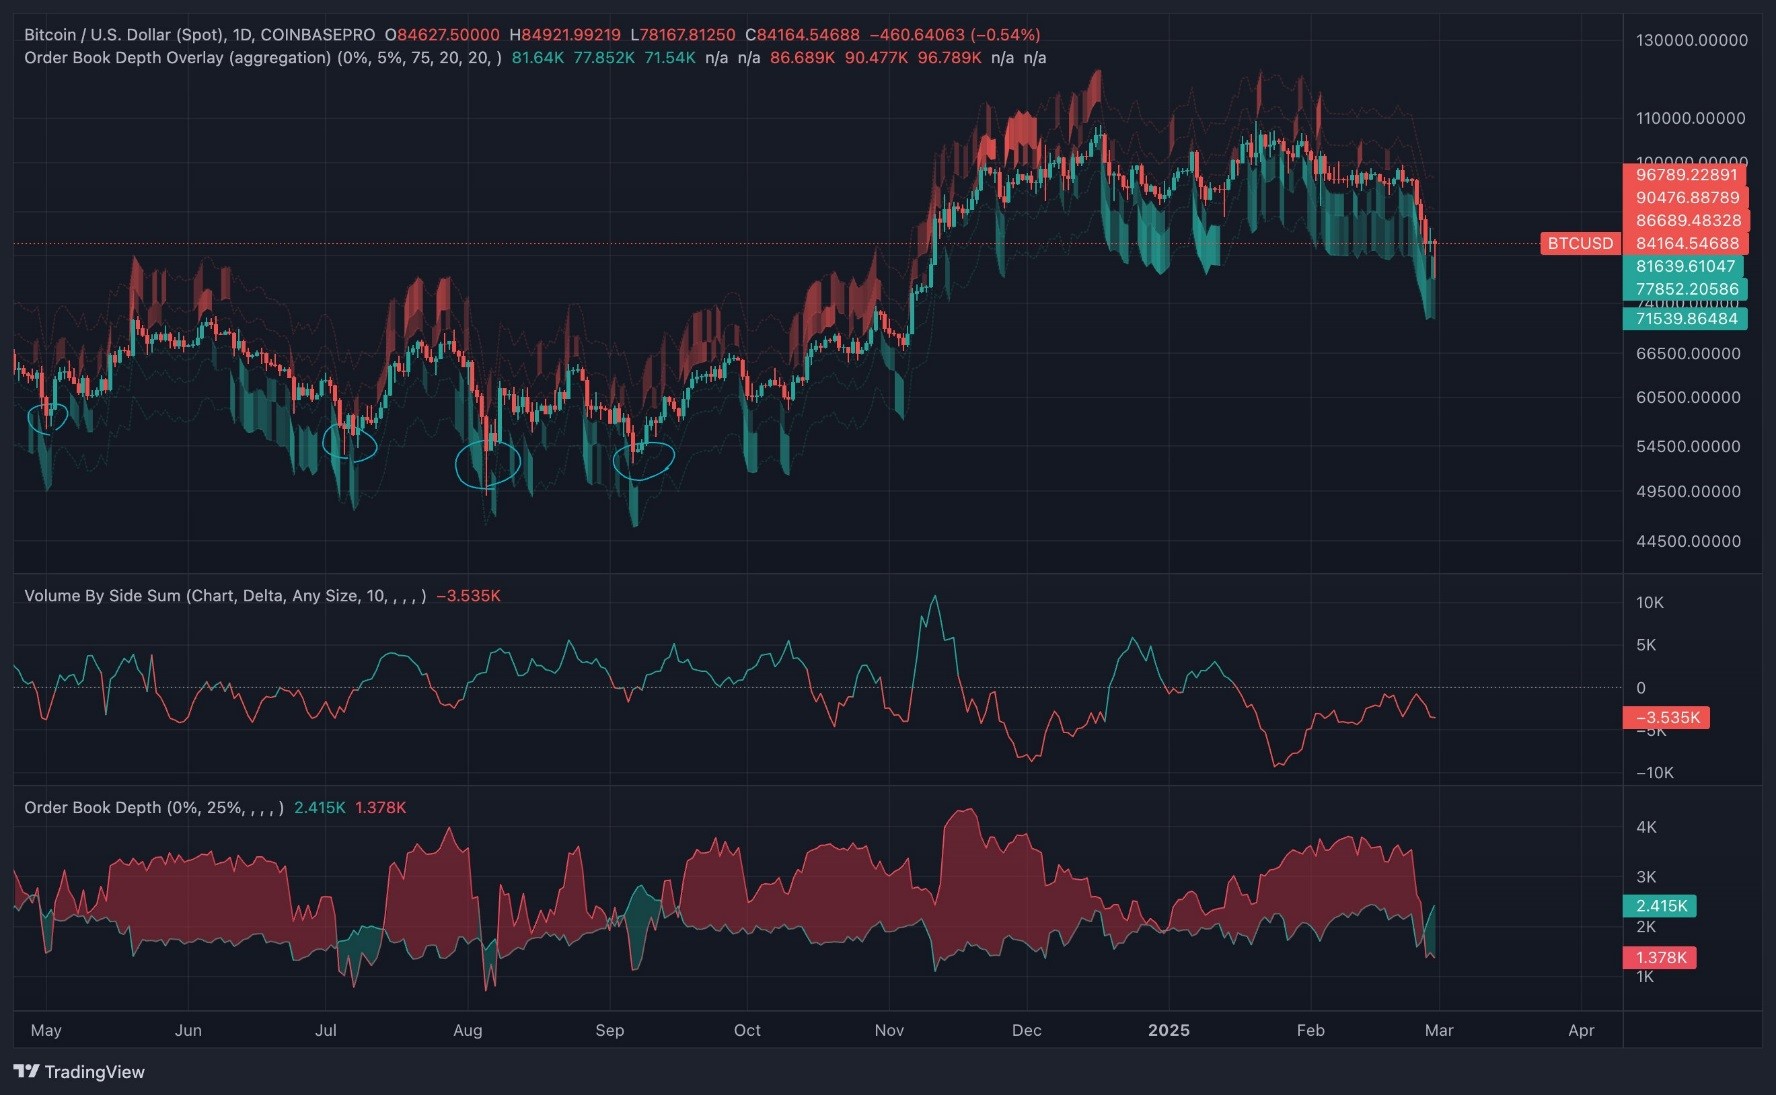Select the Order Book Depth (0%, 25%) indicator label
Viewport: 1776px width, 1095px height.
click(x=154, y=807)
